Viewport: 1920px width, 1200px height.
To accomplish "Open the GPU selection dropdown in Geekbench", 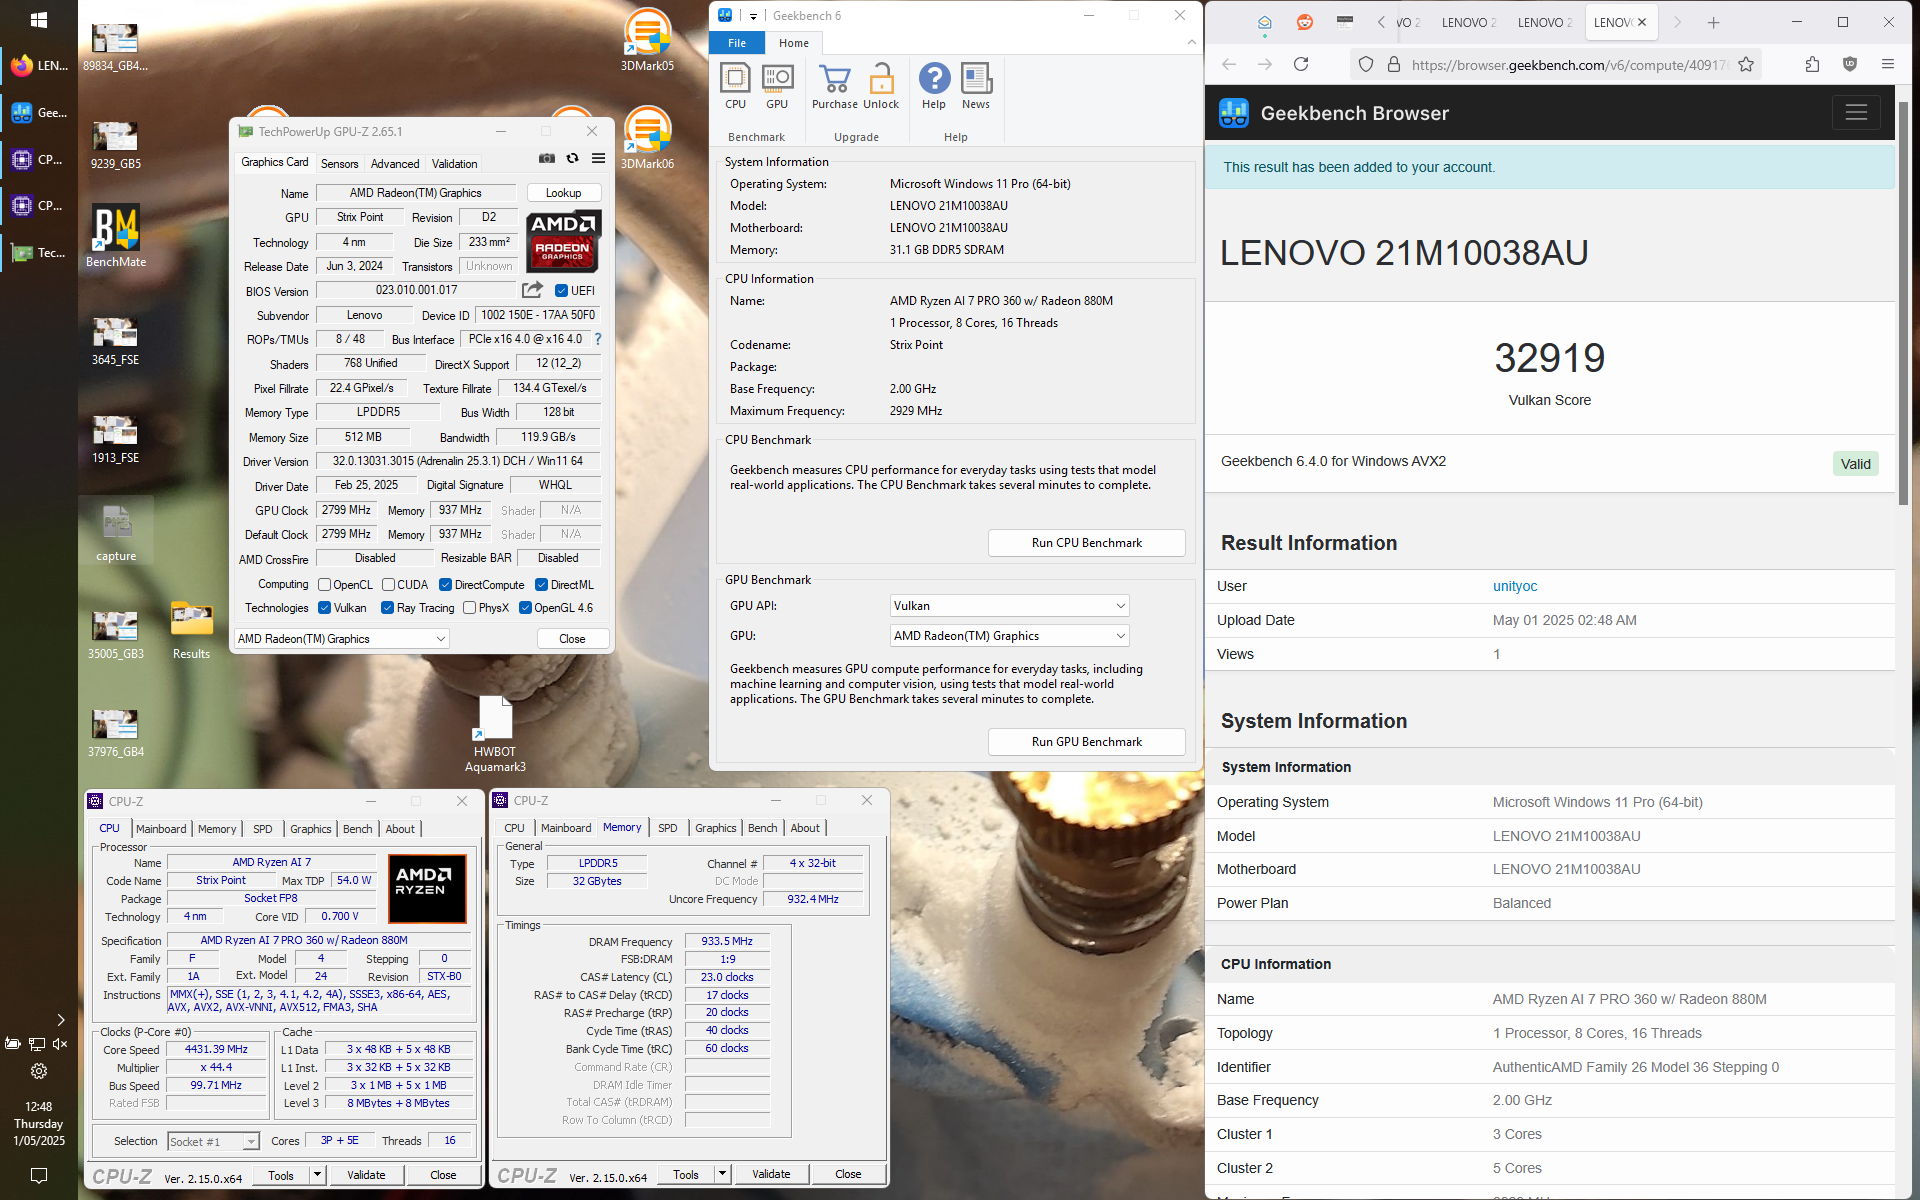I will pyautogui.click(x=1009, y=636).
